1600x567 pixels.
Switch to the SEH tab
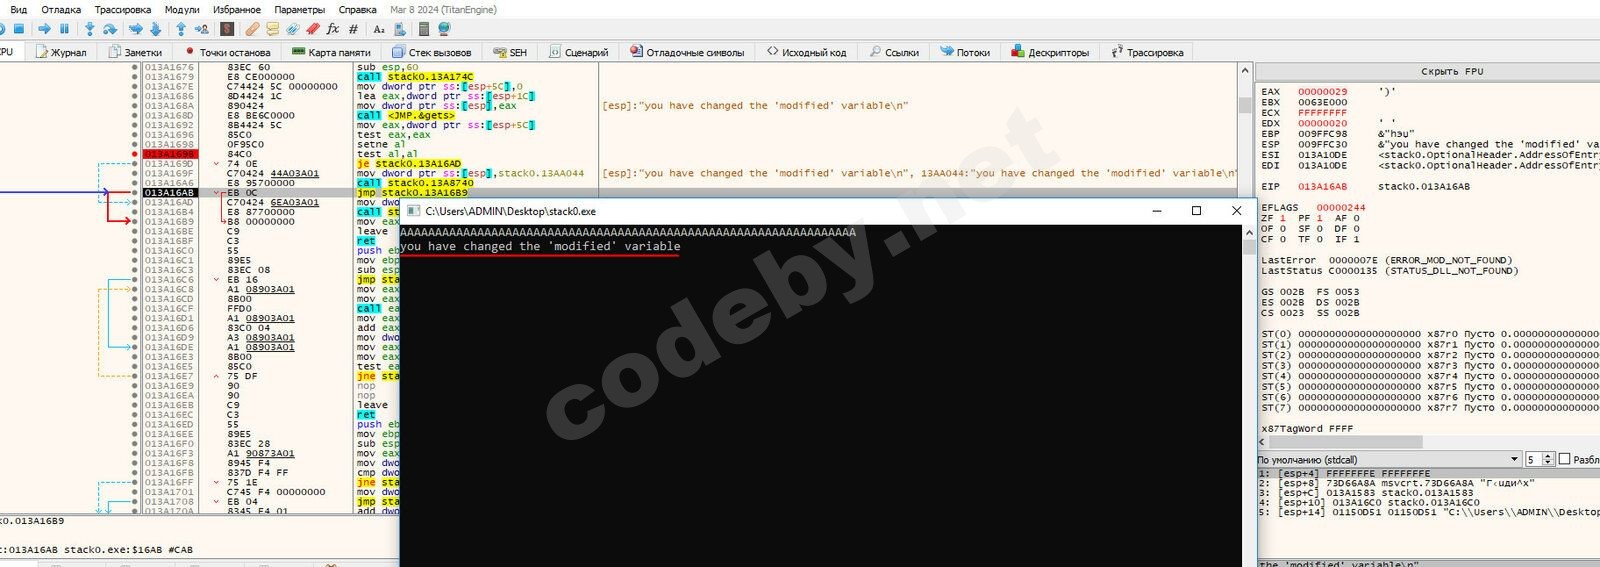(510, 52)
